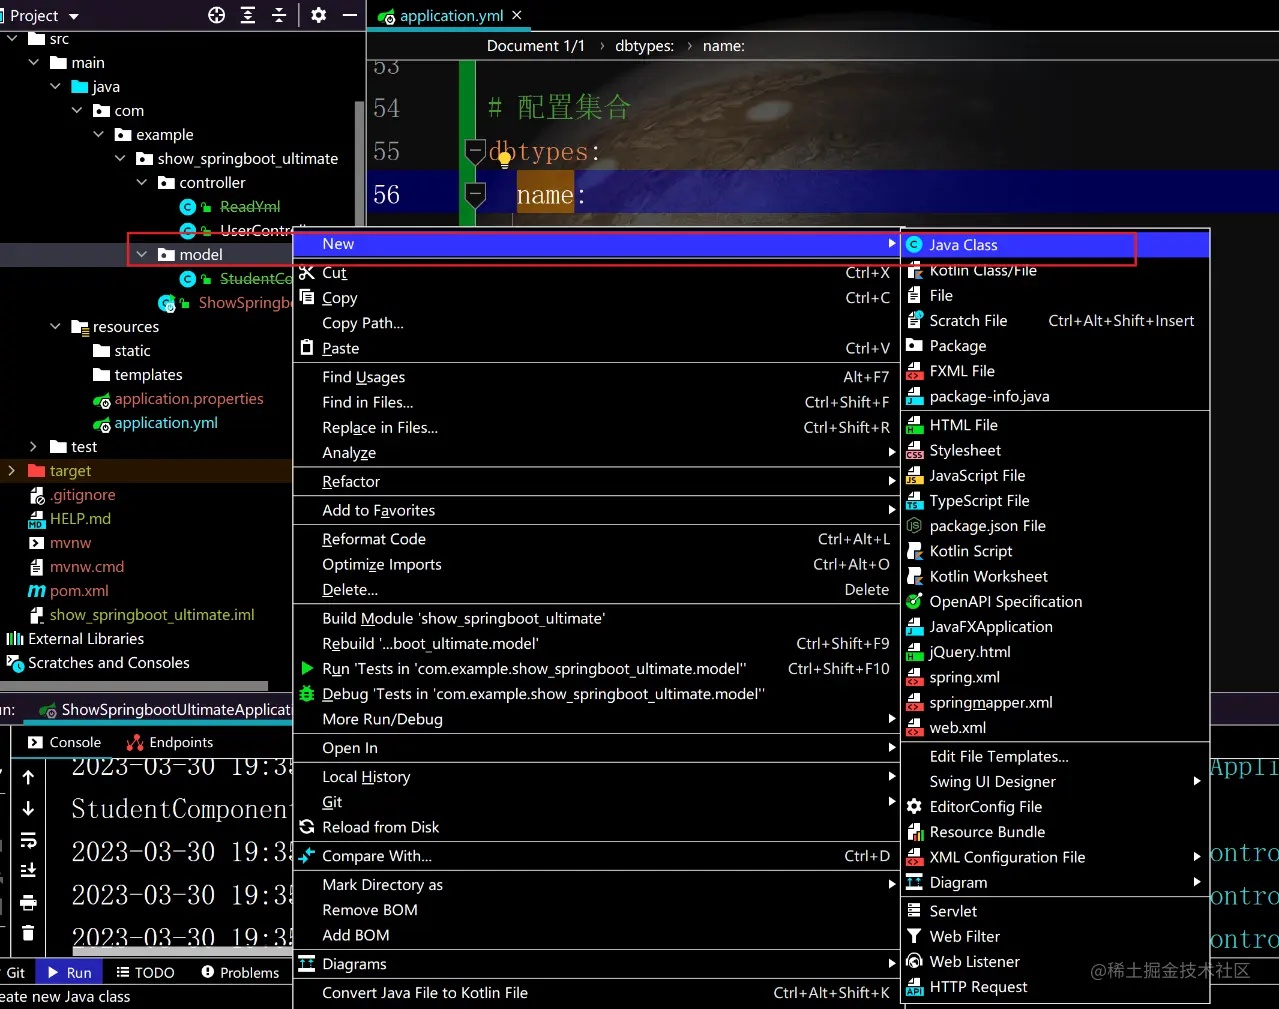
Task: Click the Project tree vertical scrollbar
Action: click(360, 164)
